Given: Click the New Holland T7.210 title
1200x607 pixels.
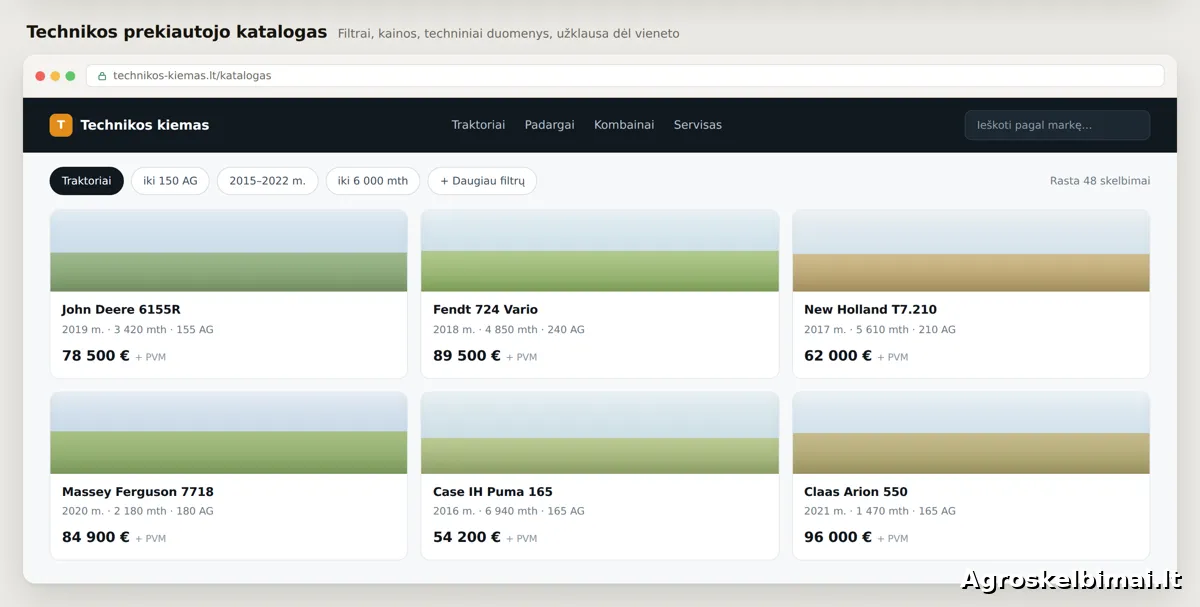Looking at the screenshot, I should click(x=870, y=310).
